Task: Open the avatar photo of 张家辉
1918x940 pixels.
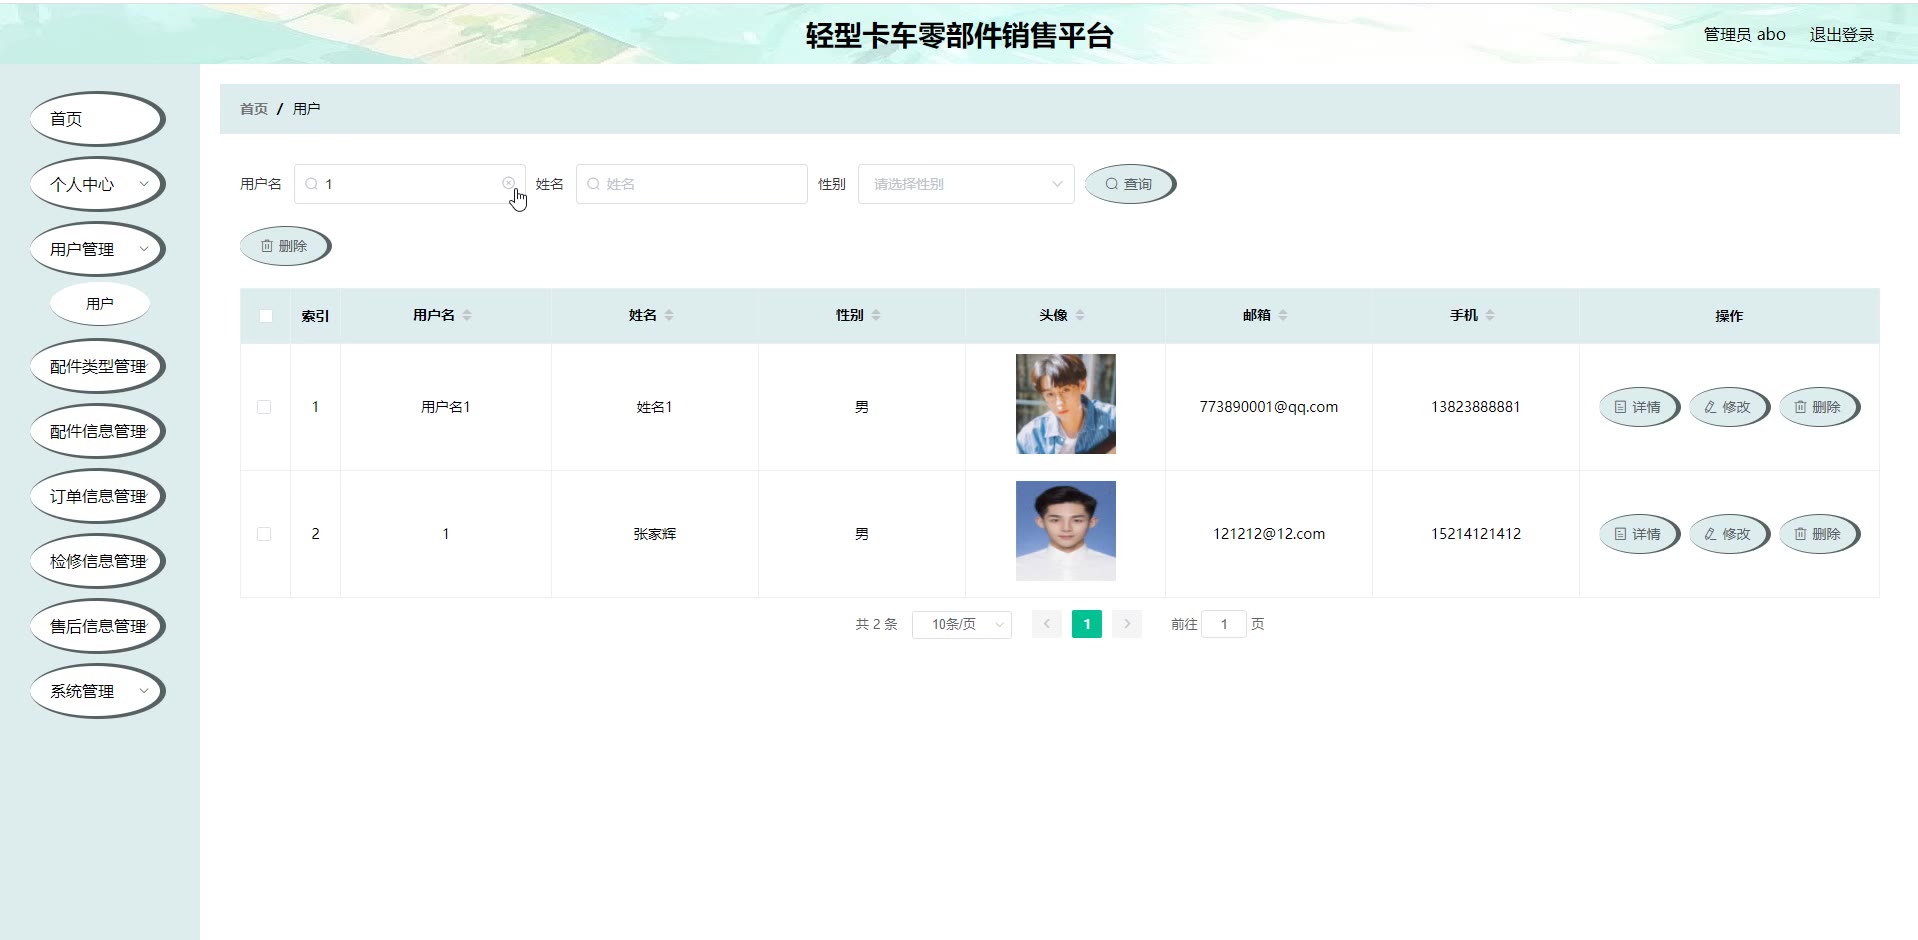Action: pos(1066,531)
